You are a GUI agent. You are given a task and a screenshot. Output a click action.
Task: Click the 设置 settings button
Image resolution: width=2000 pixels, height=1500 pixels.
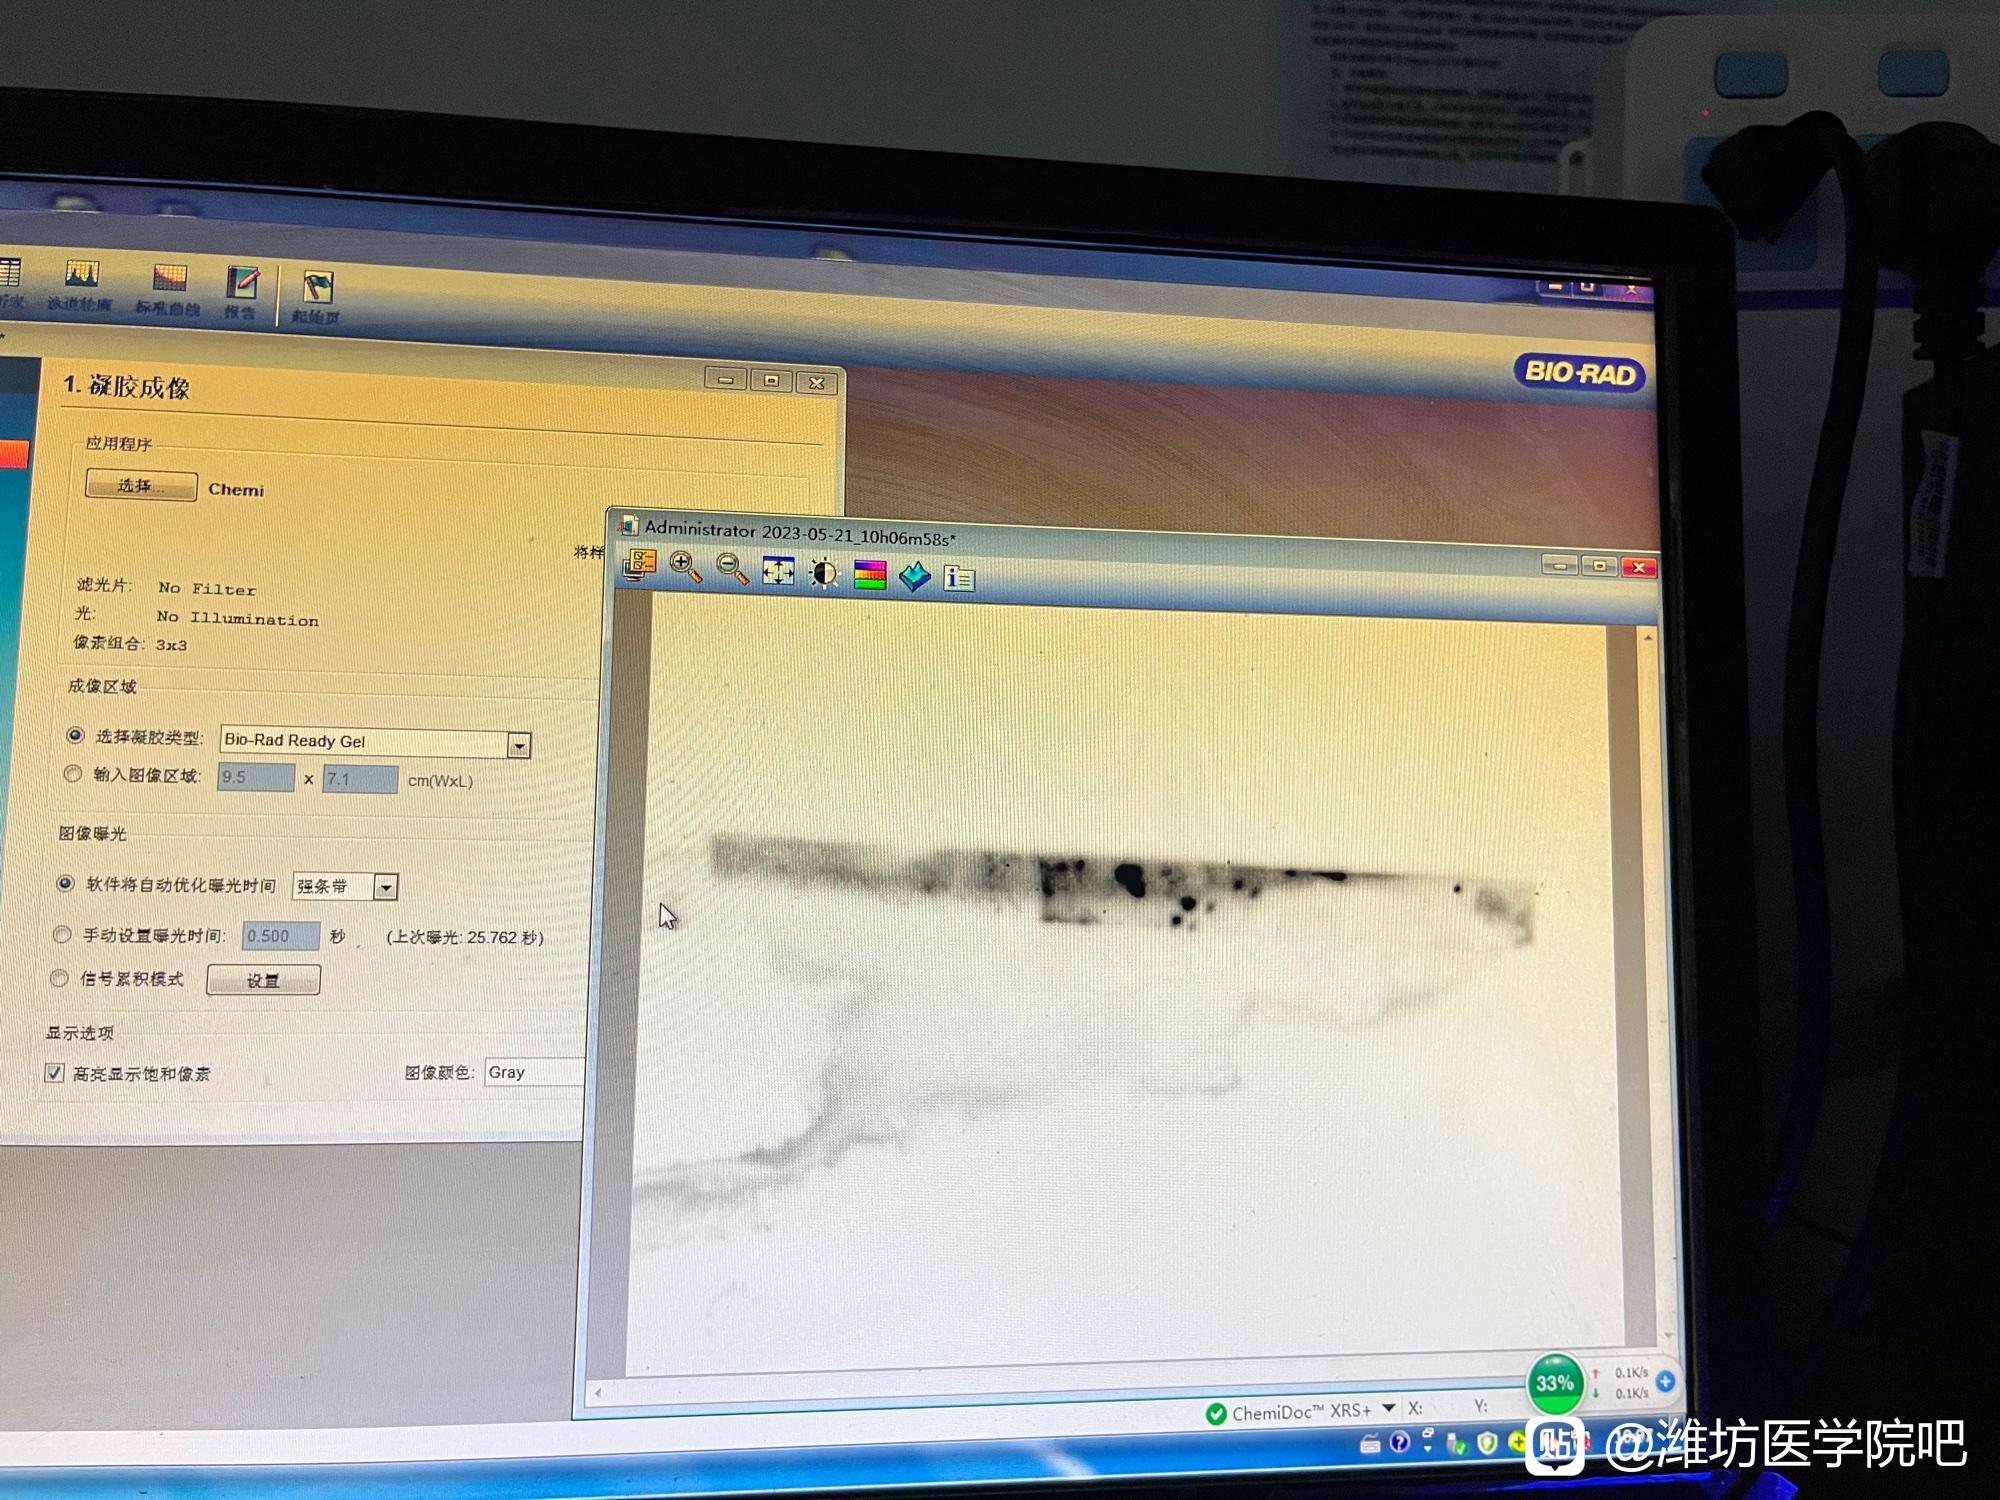click(x=263, y=980)
